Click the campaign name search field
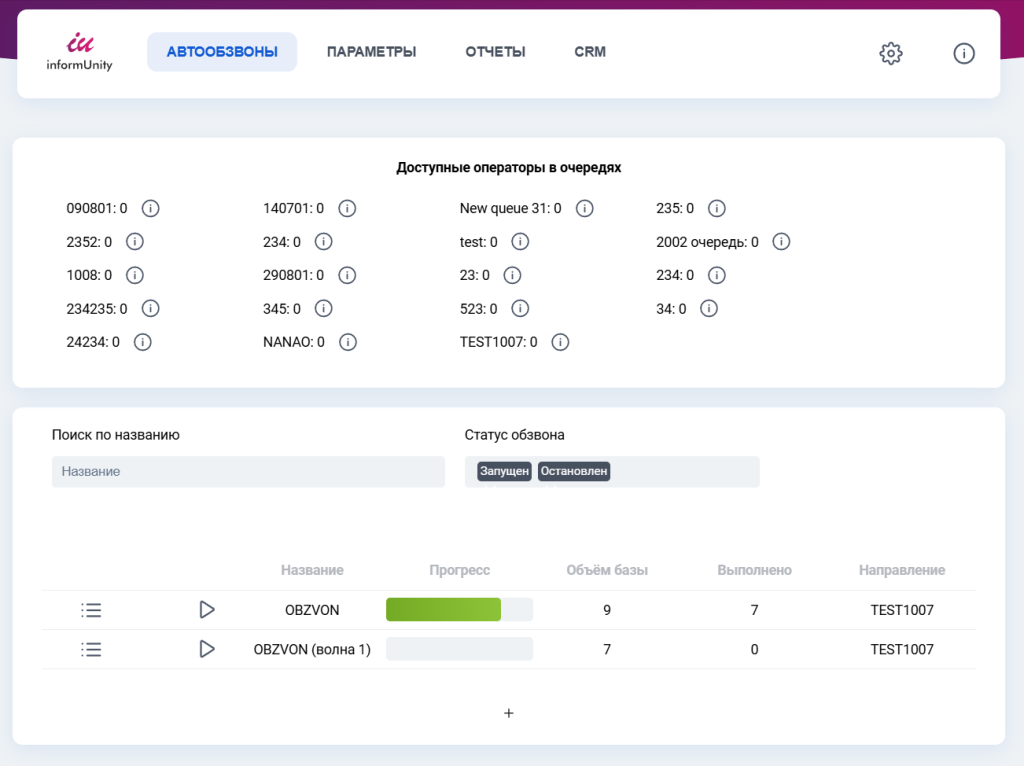Viewport: 1024px width, 766px height. 248,471
